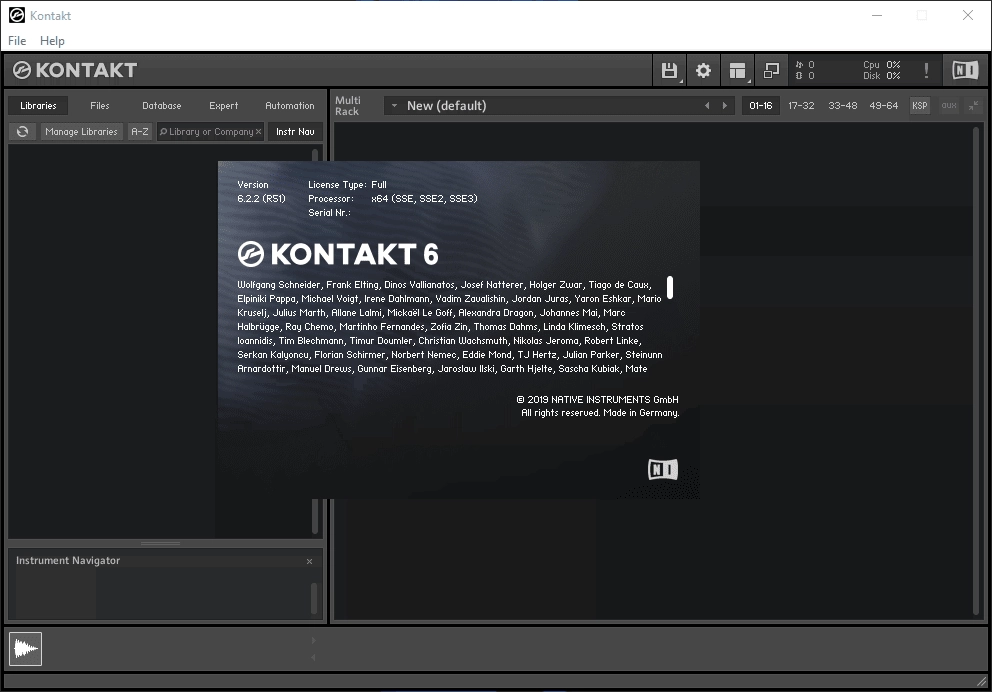Switch to the Libraries tab
This screenshot has height=692, width=992.
(x=38, y=106)
